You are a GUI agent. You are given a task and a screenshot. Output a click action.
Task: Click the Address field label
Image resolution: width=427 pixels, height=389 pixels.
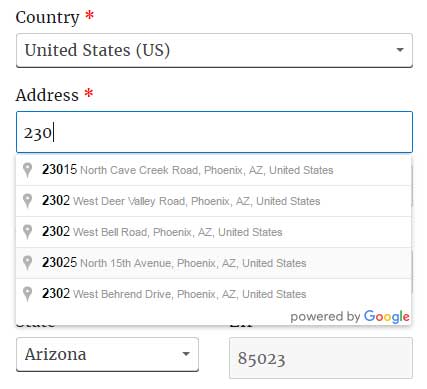pos(47,95)
